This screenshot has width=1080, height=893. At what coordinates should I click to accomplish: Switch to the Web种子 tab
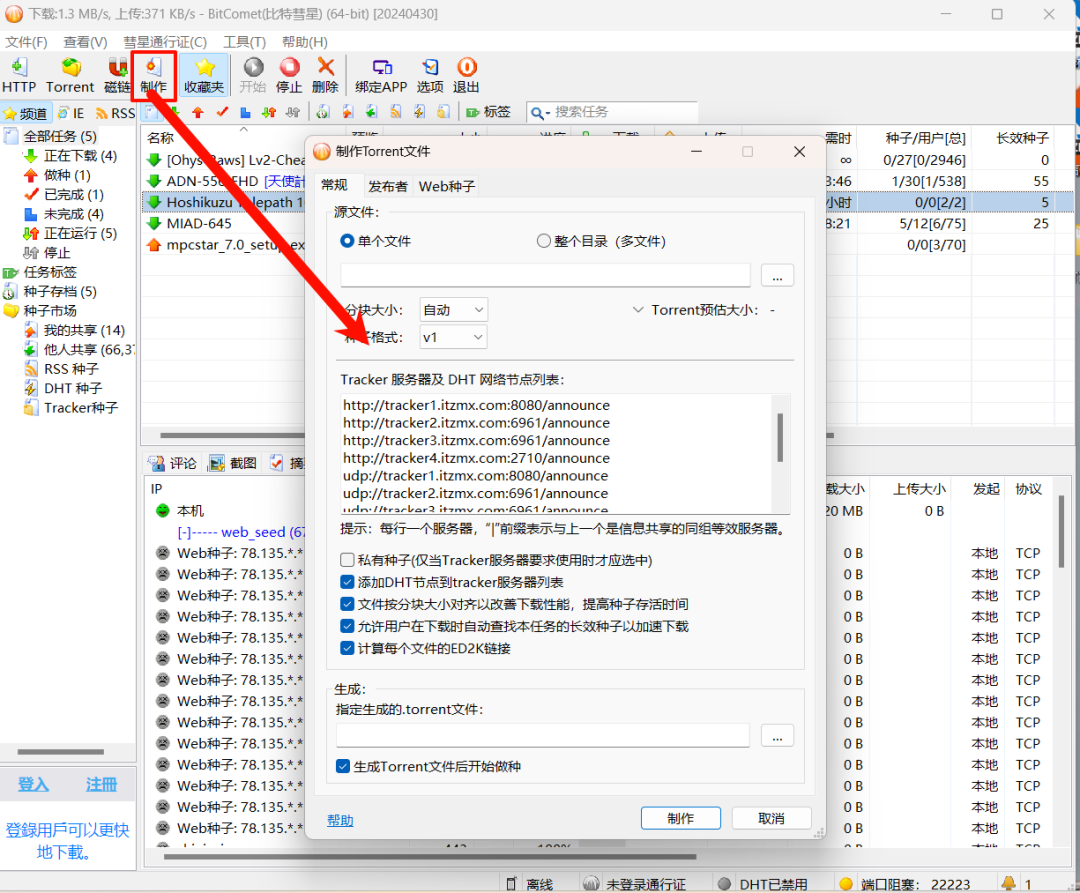point(447,186)
